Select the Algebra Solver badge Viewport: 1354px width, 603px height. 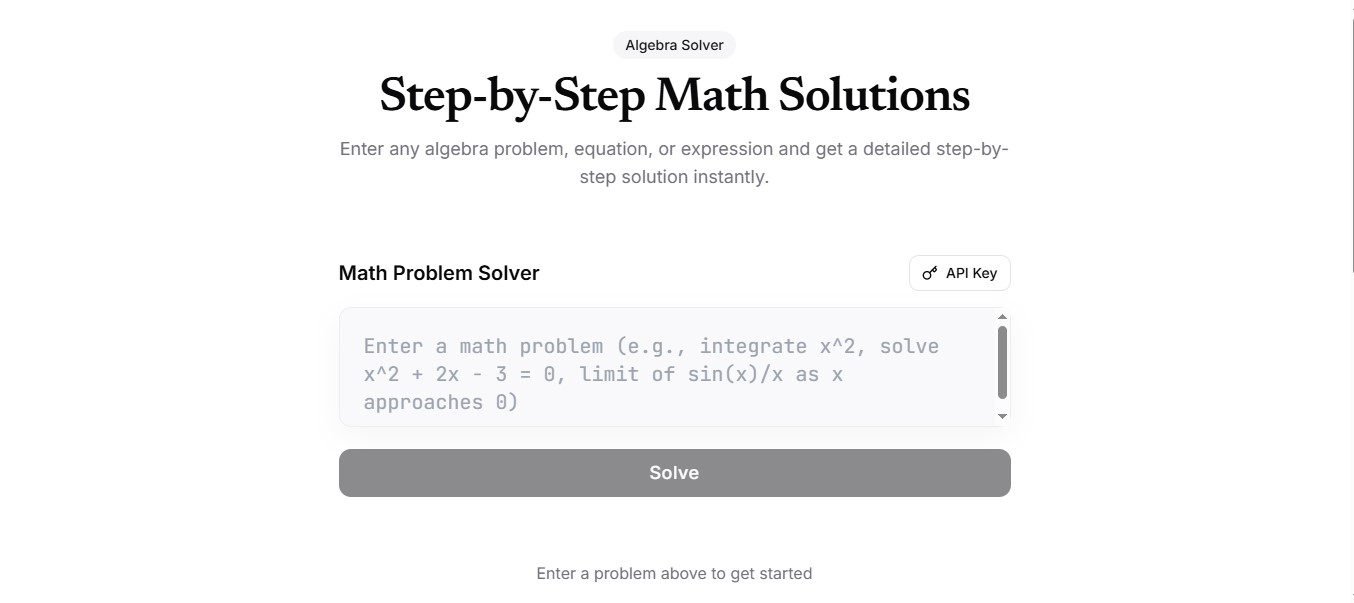[674, 45]
